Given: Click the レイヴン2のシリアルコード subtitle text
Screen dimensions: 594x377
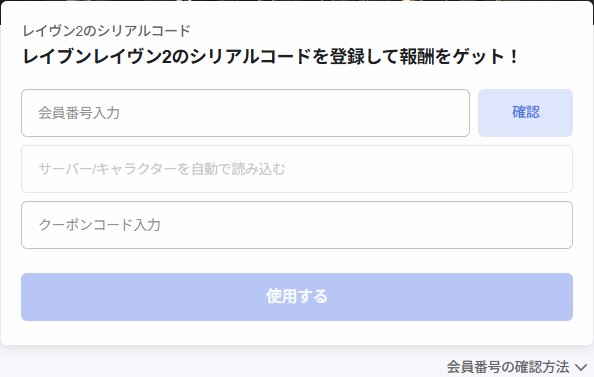Looking at the screenshot, I should click(106, 31).
